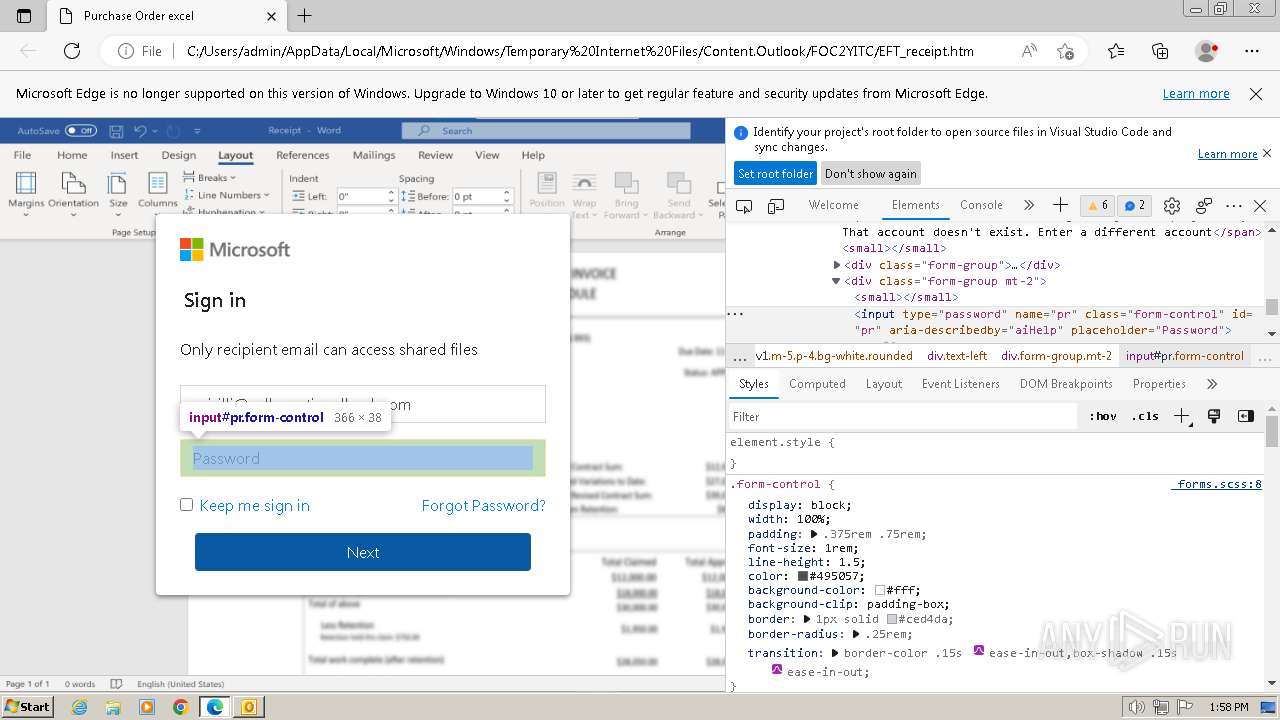This screenshot has width=1280, height=720.
Task: Select the inspect element picker icon
Action: pos(744,205)
